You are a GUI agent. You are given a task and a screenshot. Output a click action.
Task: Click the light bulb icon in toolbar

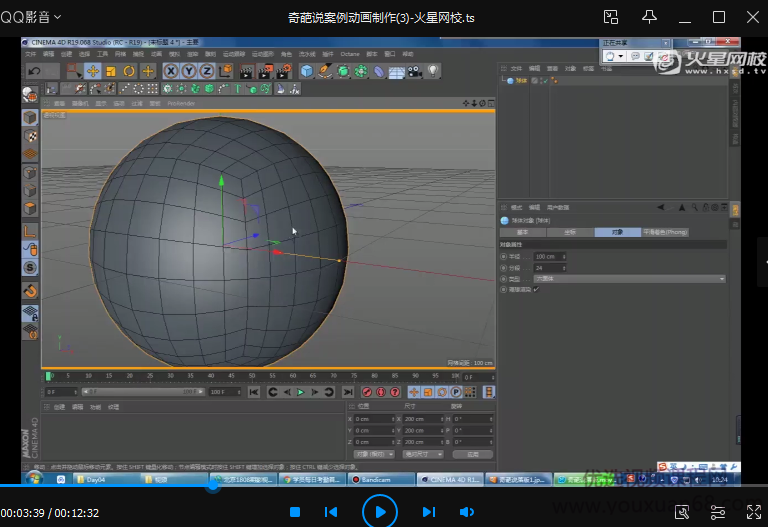point(432,71)
